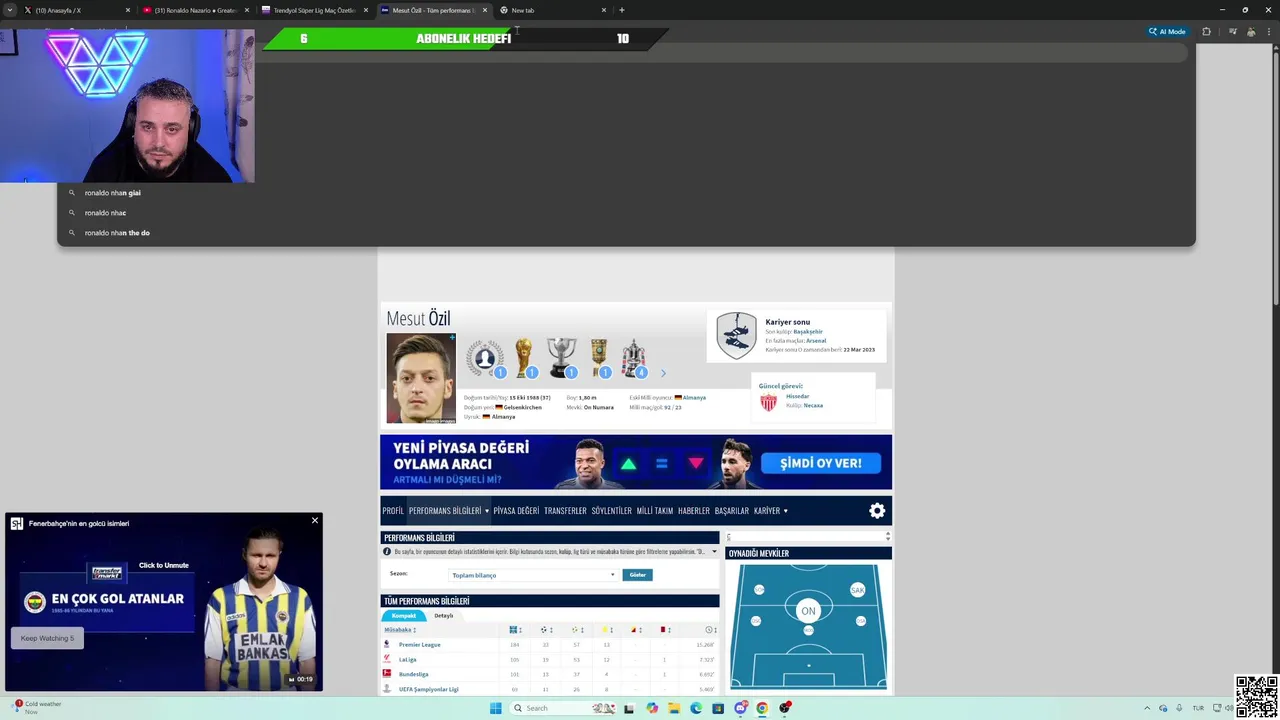Open the transfermarkt settings gear icon
Screen dimensions: 1280x720
click(x=877, y=511)
